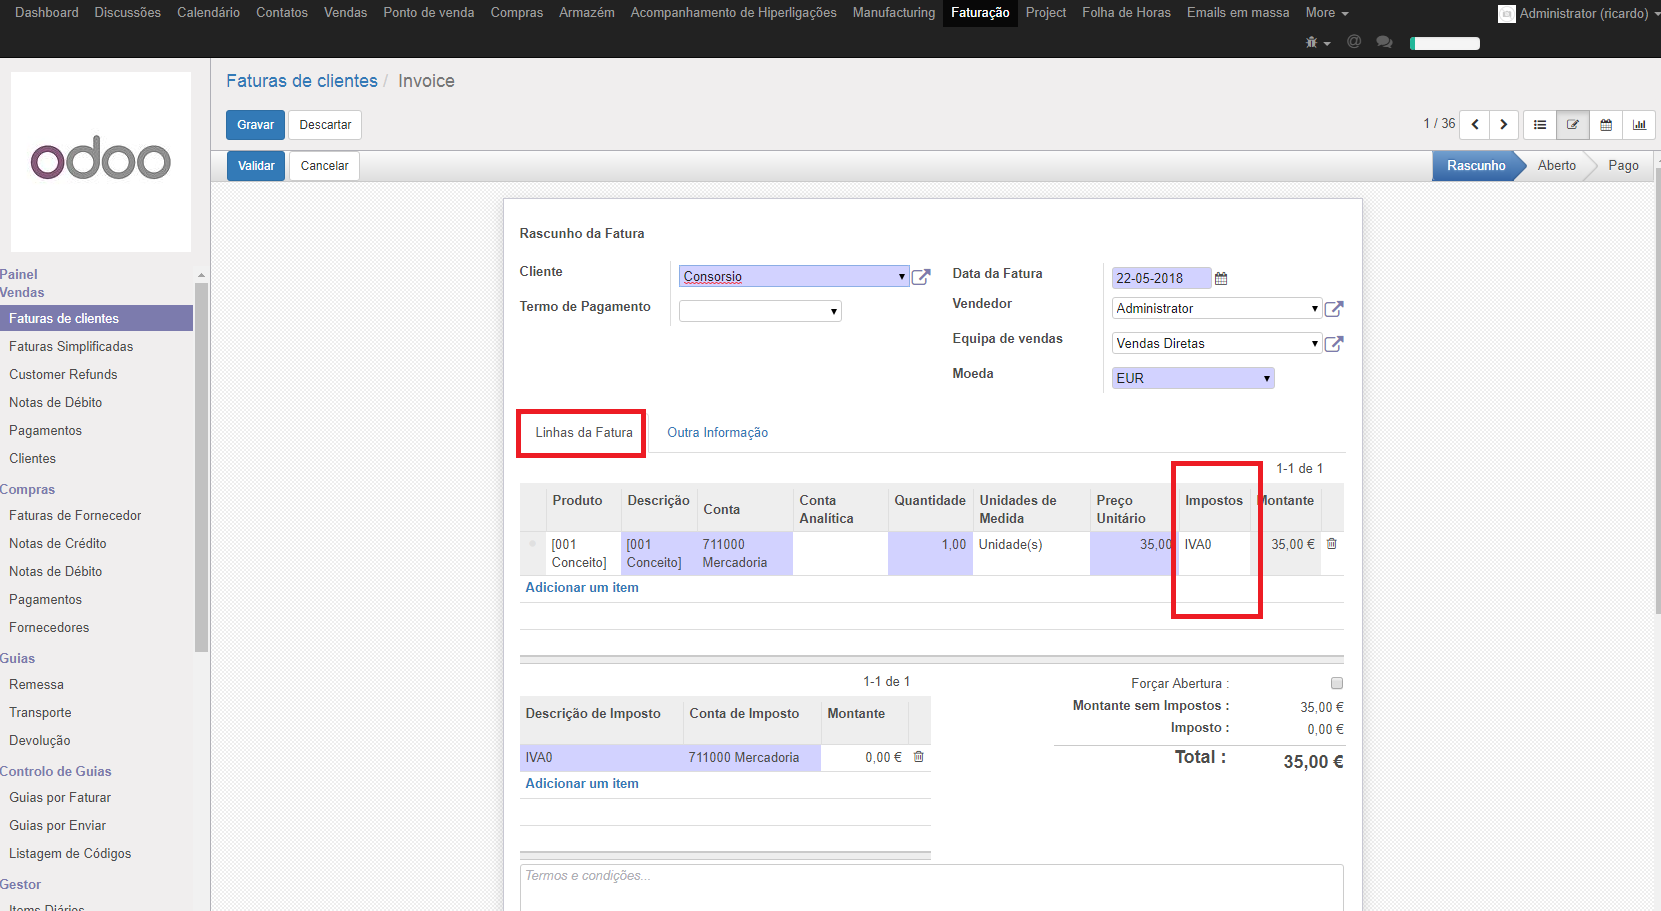Click the IVA0 cell in Impostos column
1661x911 pixels.
pos(1214,553)
